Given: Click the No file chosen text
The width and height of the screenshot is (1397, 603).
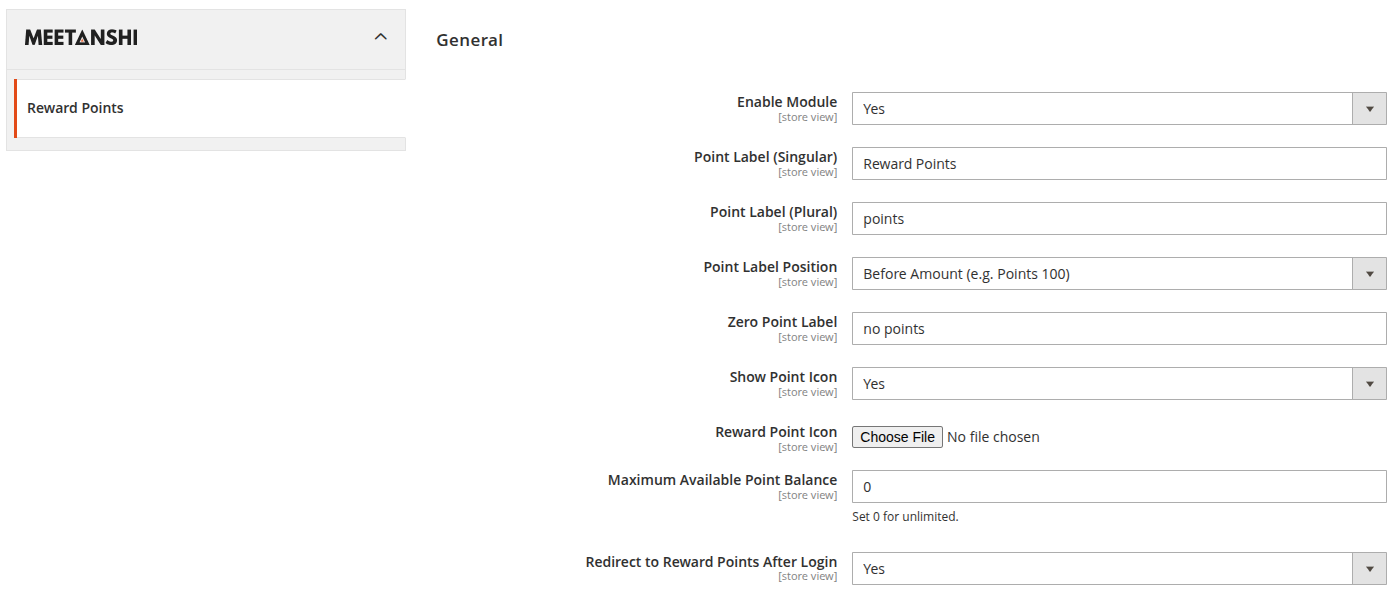Looking at the screenshot, I should pos(993,437).
